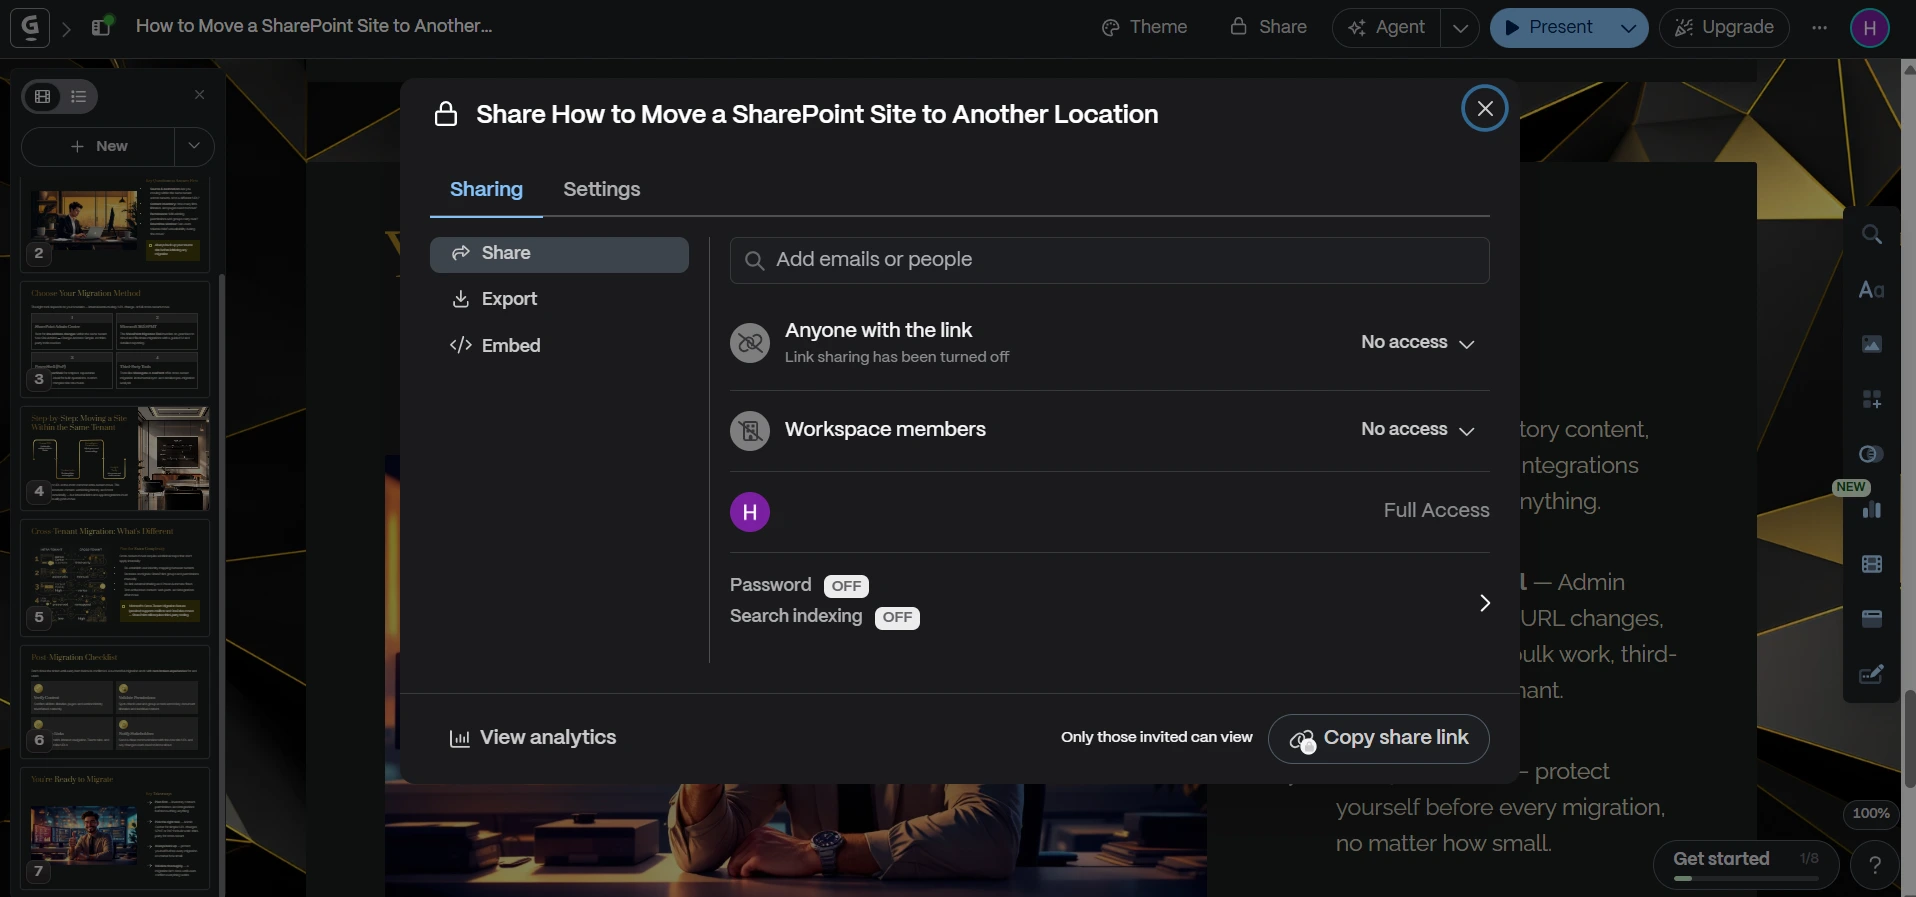The height and width of the screenshot is (897, 1916).
Task: Select Share in dialog side menu
Action: pos(559,254)
